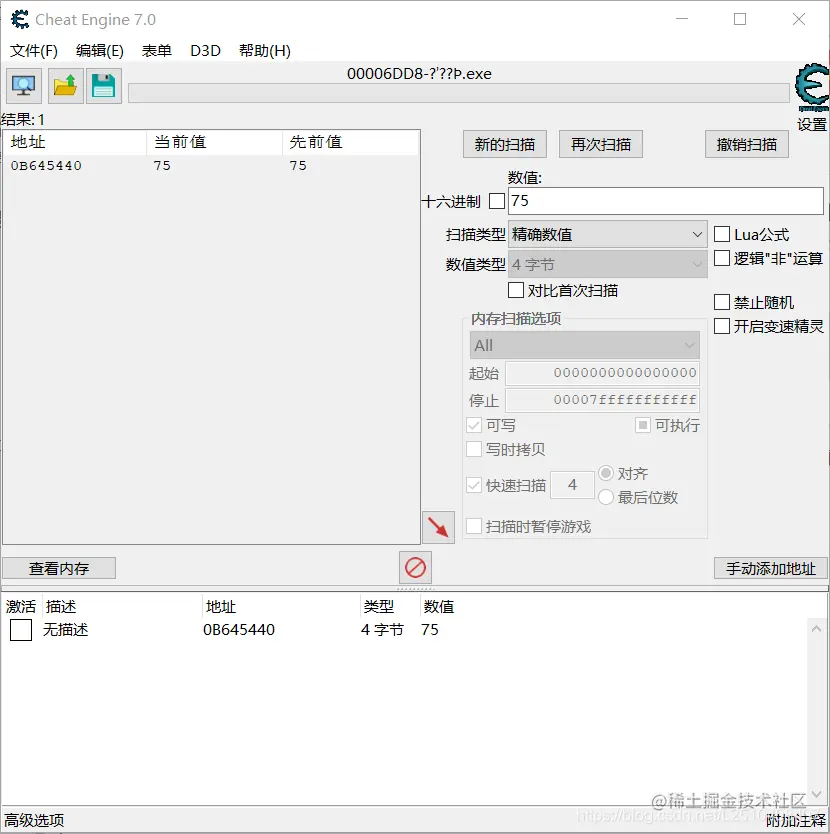Expand the All memory region dropdown
The image size is (830, 834).
coord(584,344)
